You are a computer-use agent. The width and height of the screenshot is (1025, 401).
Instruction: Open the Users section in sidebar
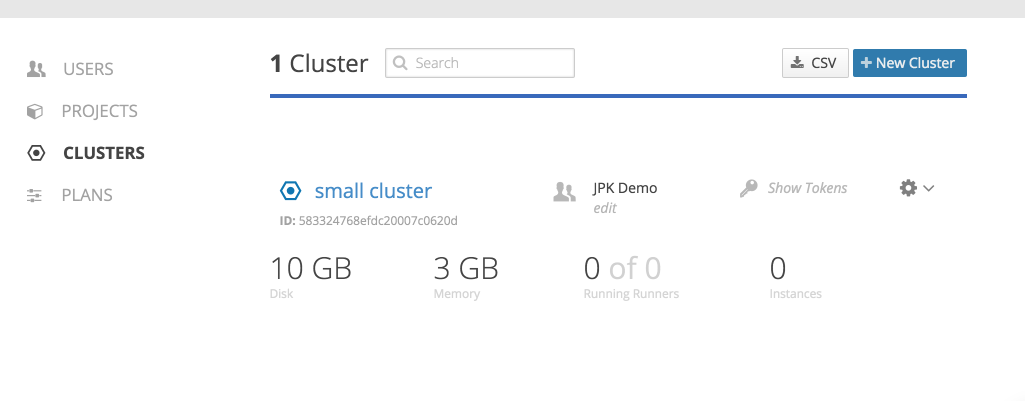tap(88, 69)
